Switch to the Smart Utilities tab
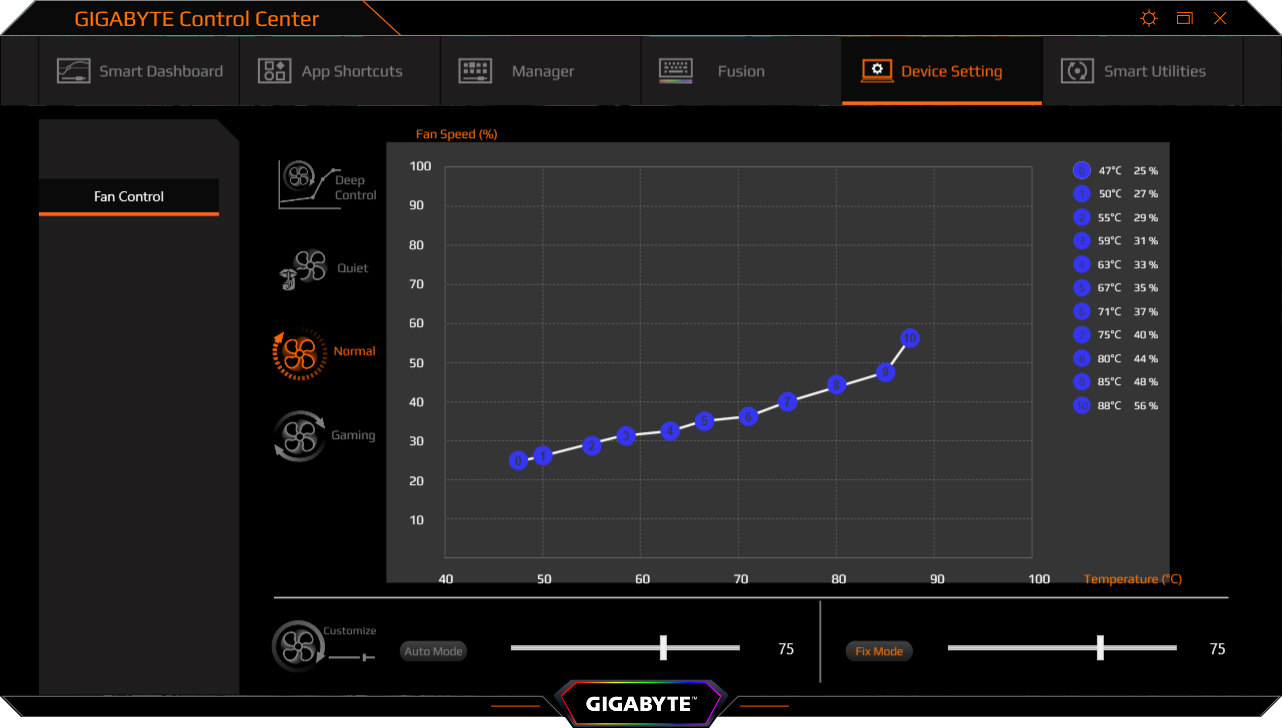This screenshot has height=728, width=1282. pos(1142,71)
